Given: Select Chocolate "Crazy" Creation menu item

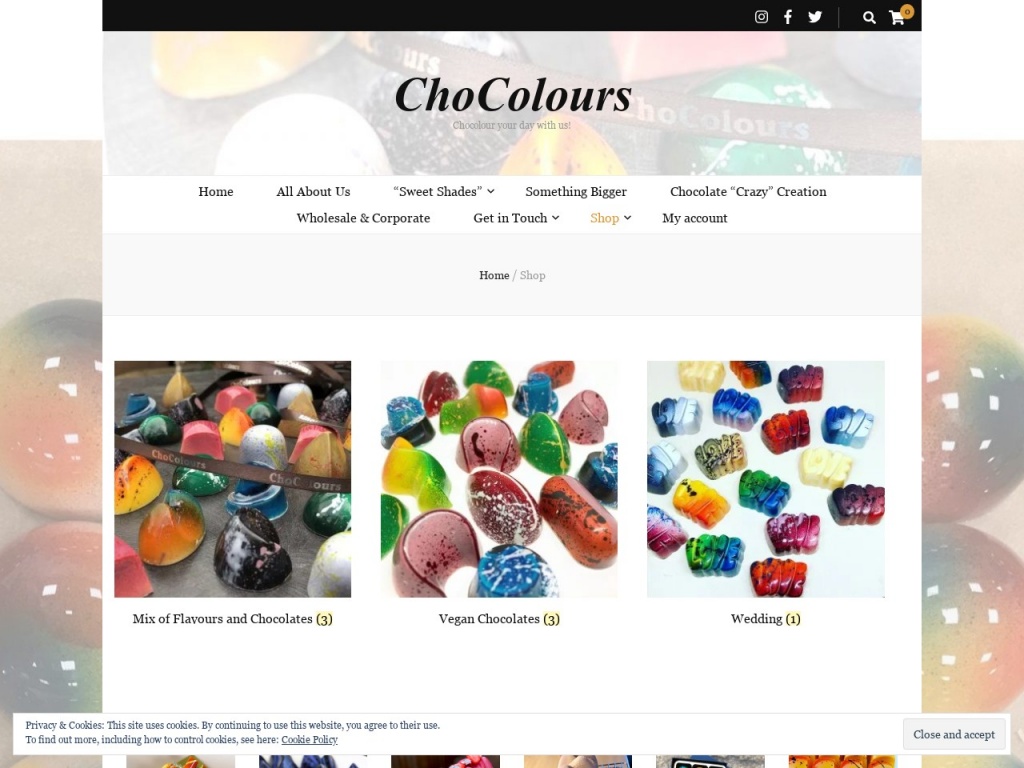Looking at the screenshot, I should pyautogui.click(x=748, y=191).
